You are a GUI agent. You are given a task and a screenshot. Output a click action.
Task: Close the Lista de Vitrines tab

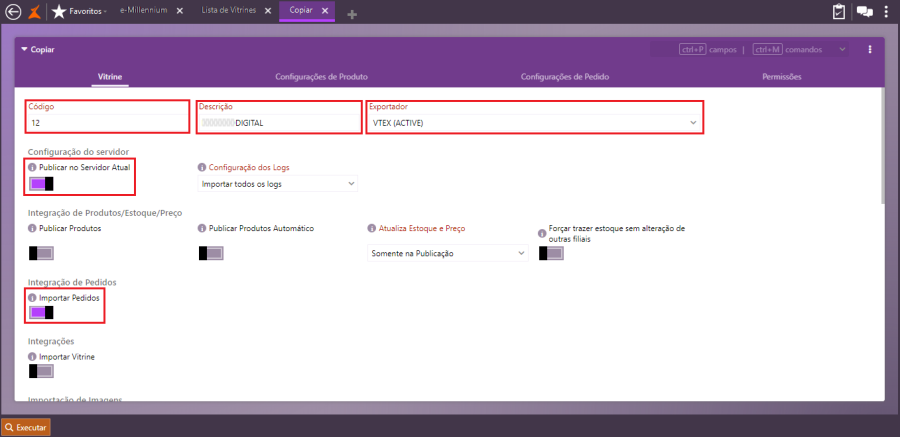point(269,11)
